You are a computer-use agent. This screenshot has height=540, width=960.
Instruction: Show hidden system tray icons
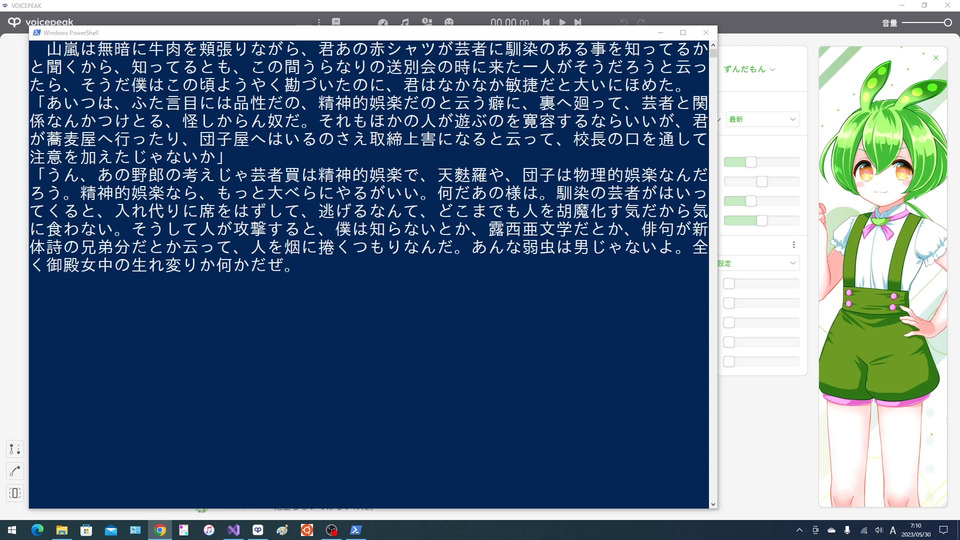[x=799, y=530]
